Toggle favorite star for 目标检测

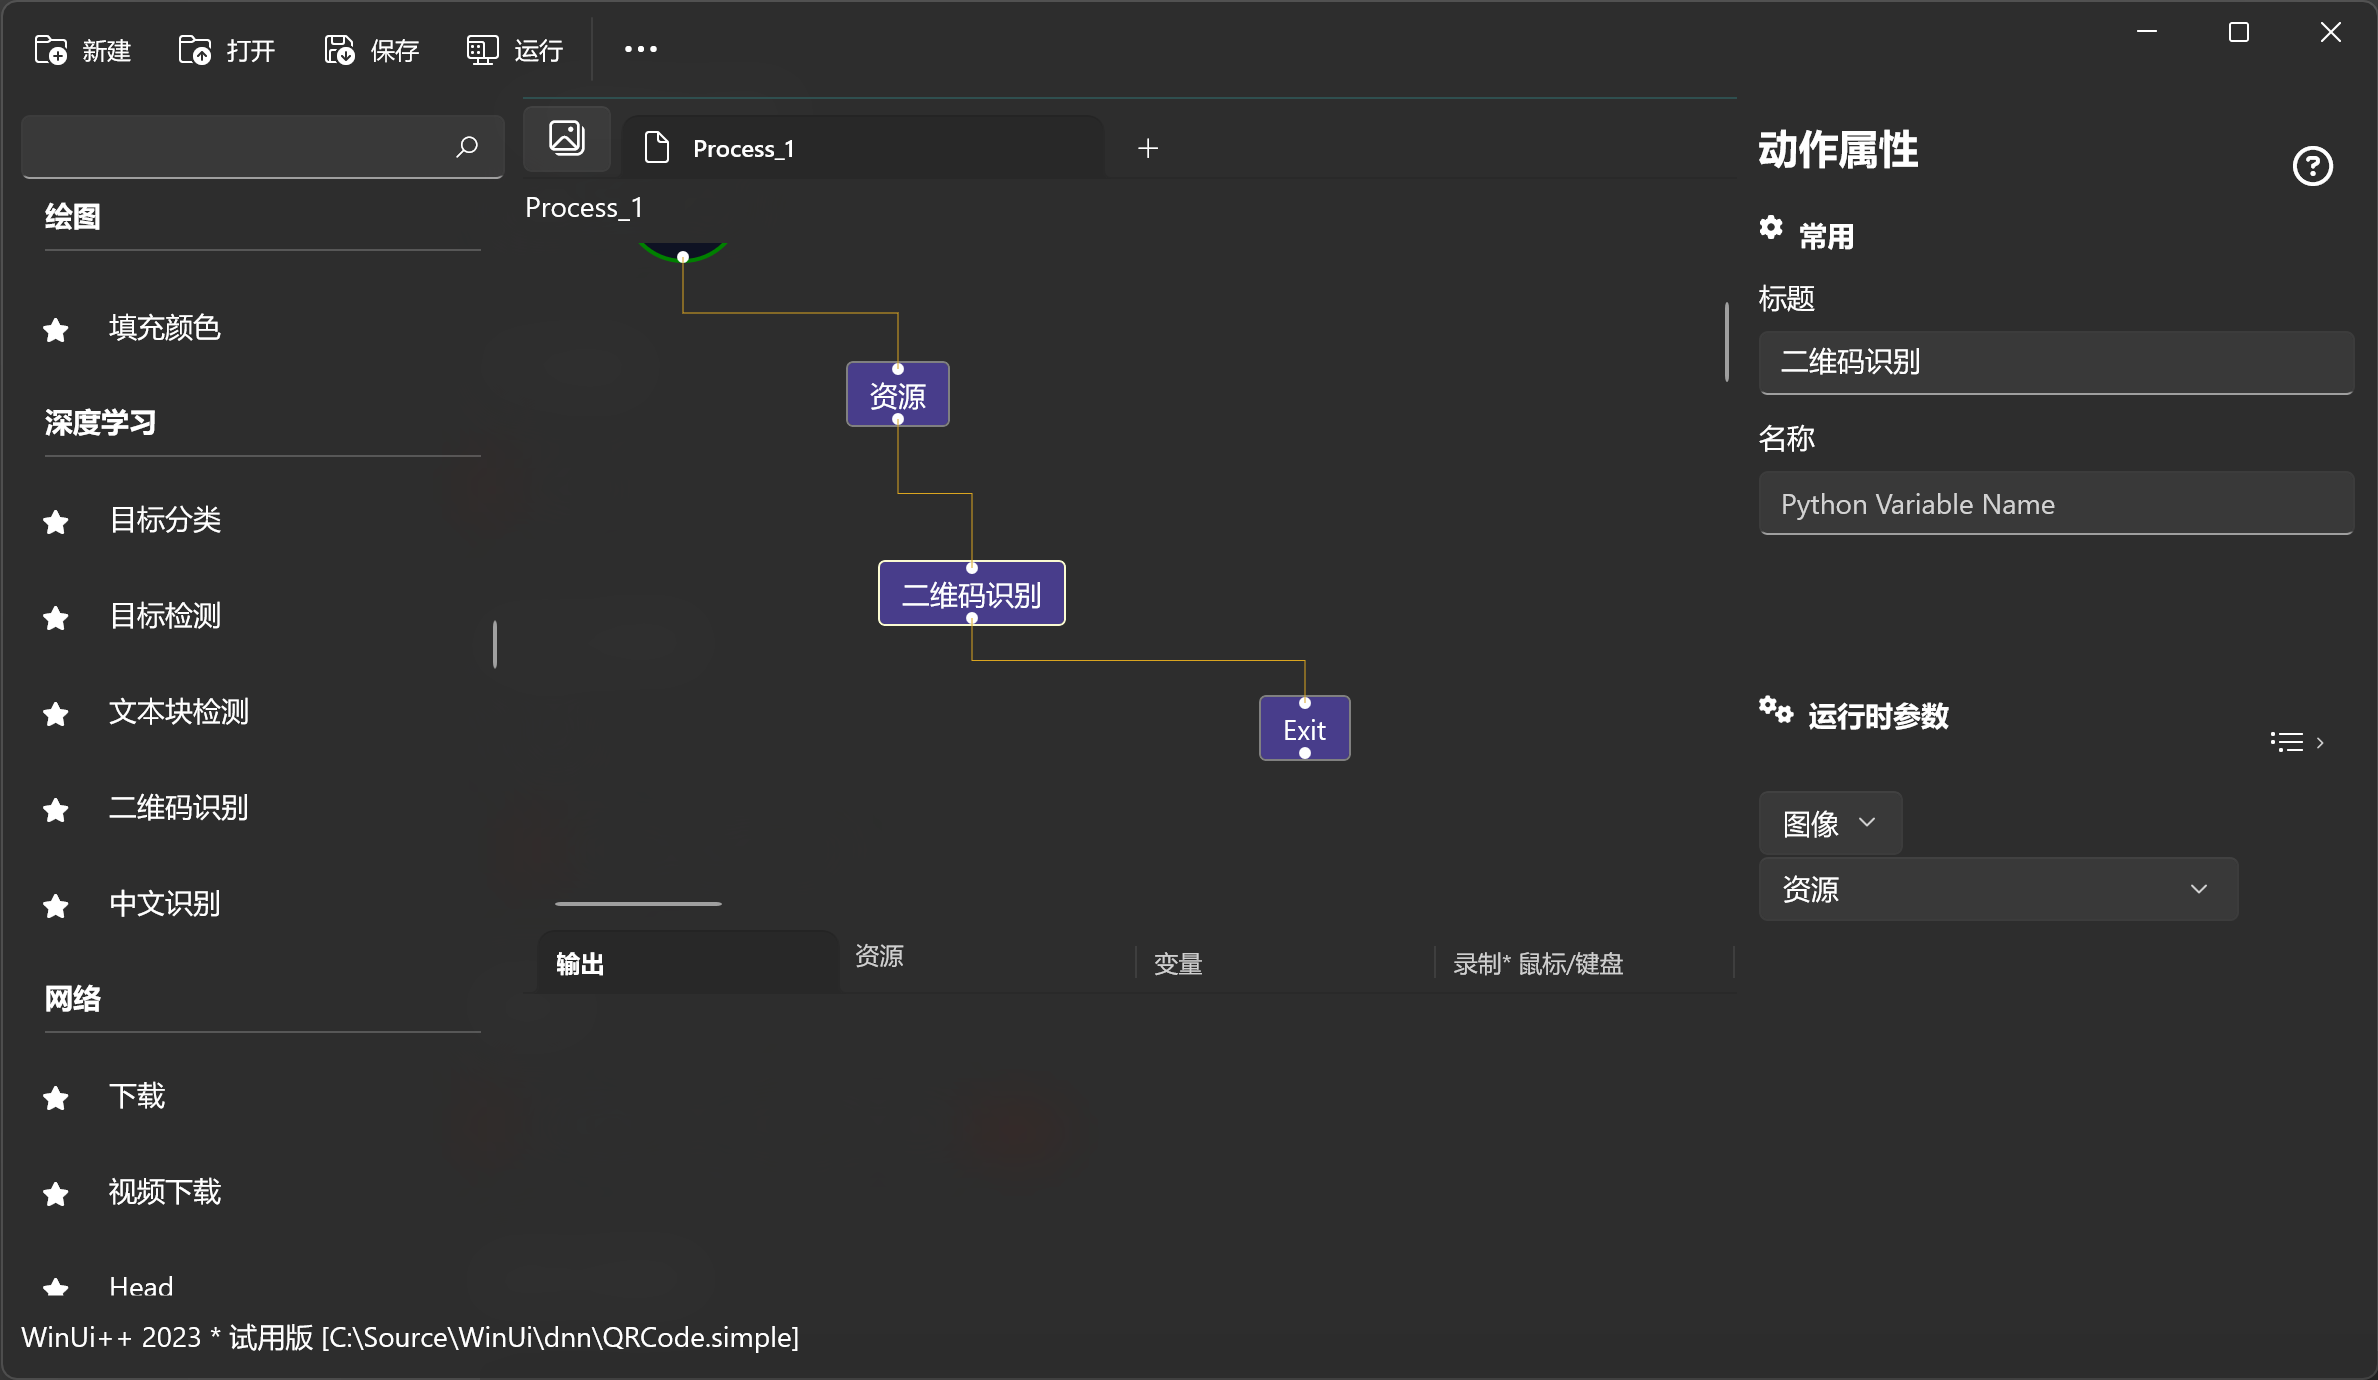click(x=56, y=618)
